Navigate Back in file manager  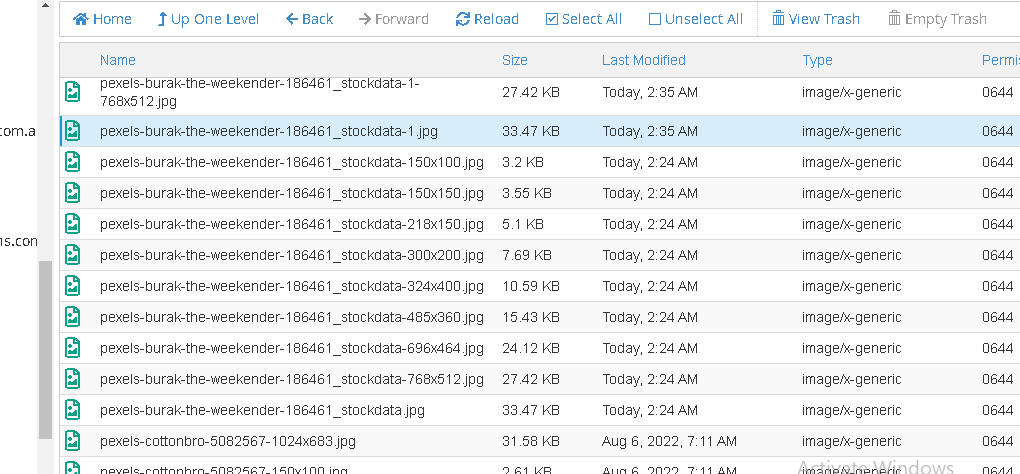click(310, 20)
